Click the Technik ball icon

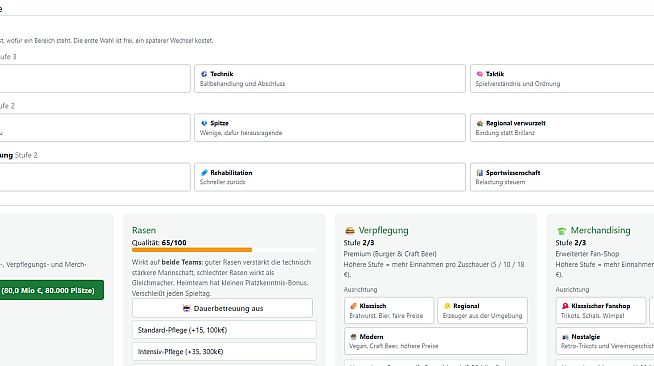204,74
